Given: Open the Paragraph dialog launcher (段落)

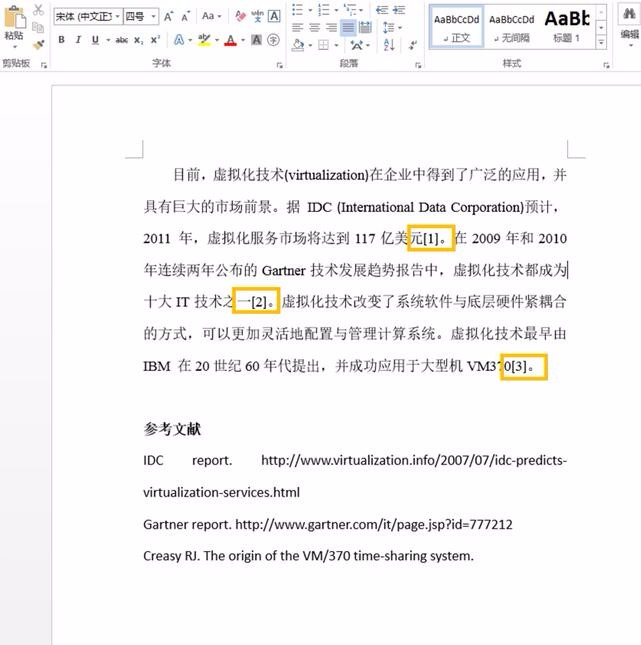Looking at the screenshot, I should point(418,65).
